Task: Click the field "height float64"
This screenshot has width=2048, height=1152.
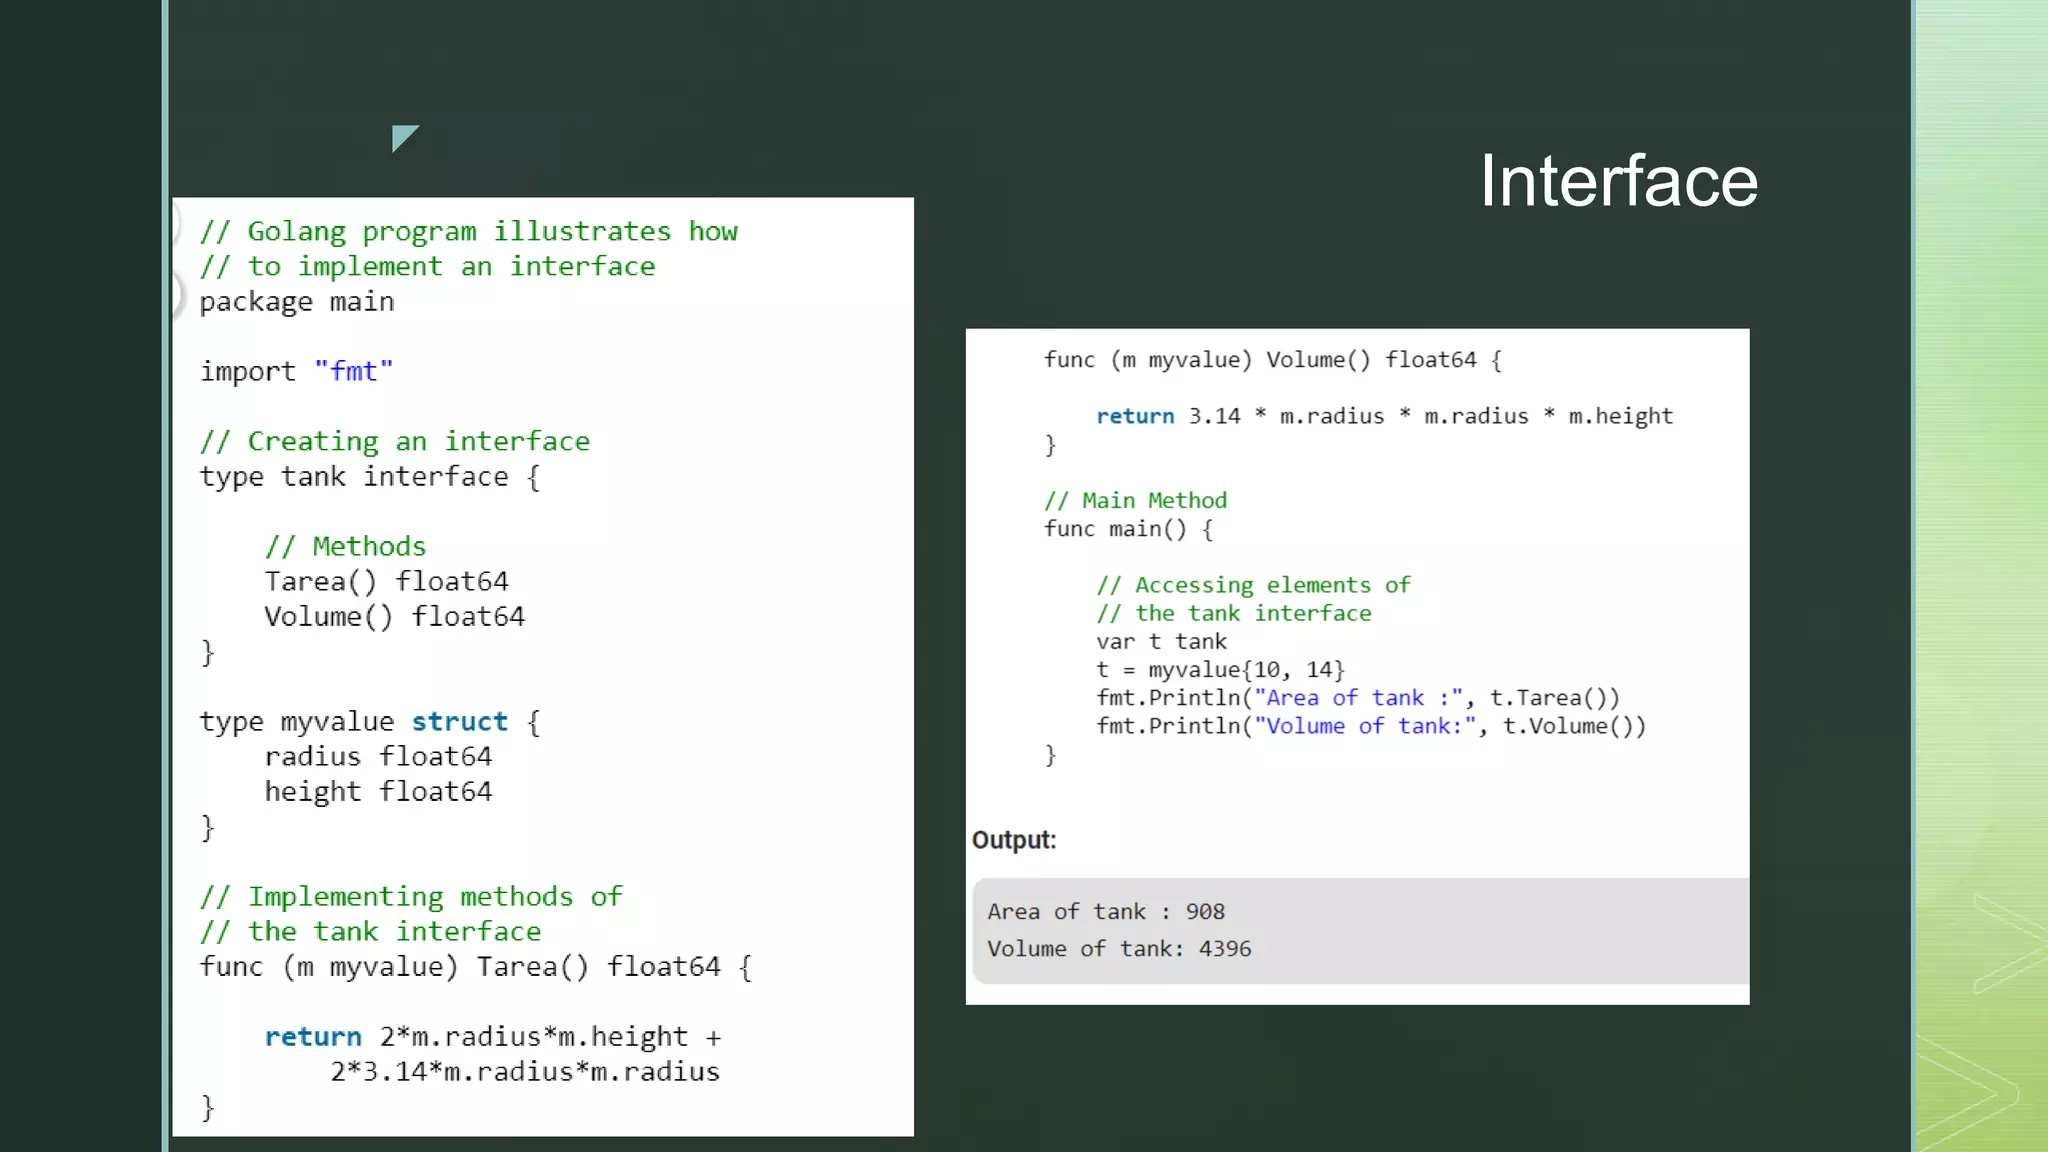Action: coord(378,792)
